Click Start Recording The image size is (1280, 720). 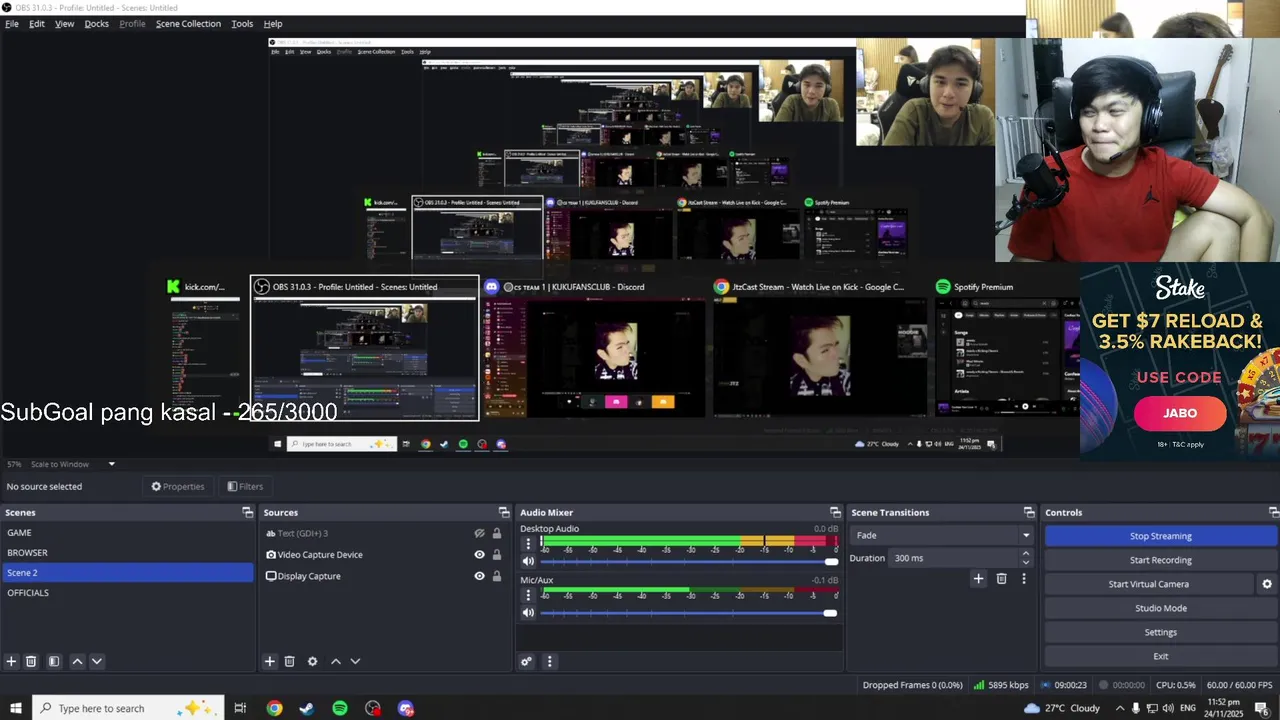click(x=1160, y=560)
